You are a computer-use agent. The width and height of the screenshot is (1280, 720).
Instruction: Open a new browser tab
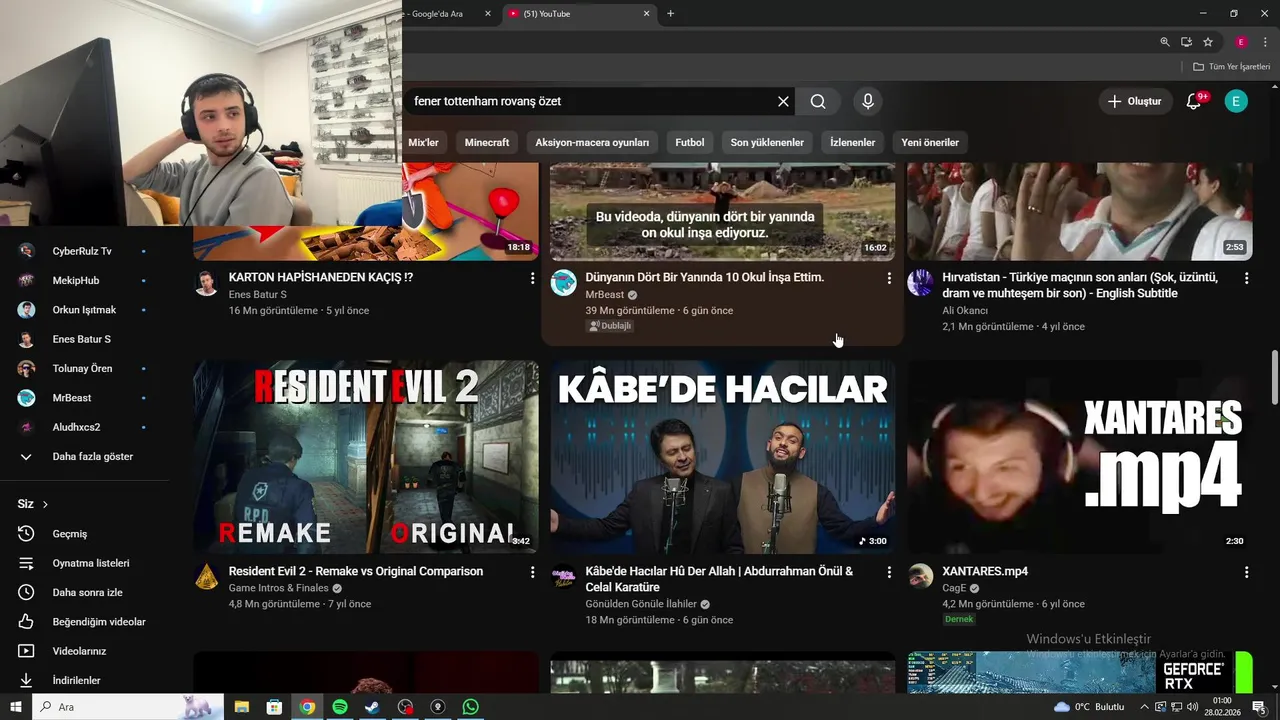tap(670, 14)
